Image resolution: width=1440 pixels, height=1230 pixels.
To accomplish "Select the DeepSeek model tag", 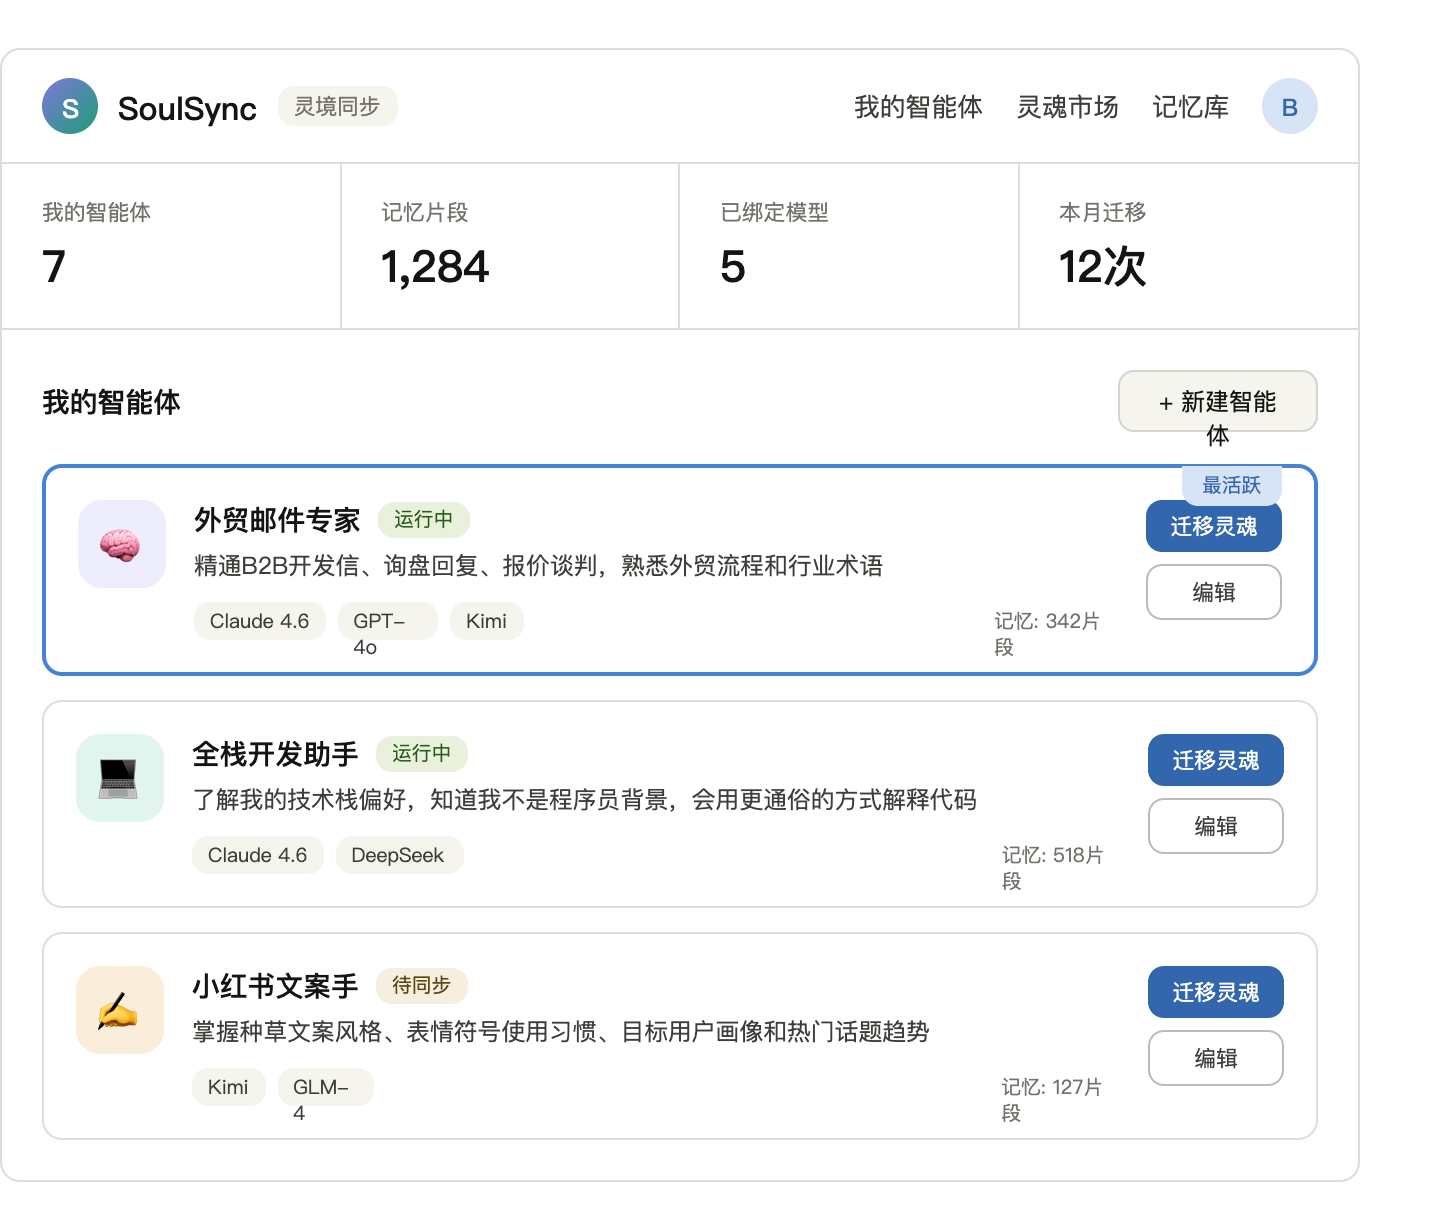I will pyautogui.click(x=398, y=856).
